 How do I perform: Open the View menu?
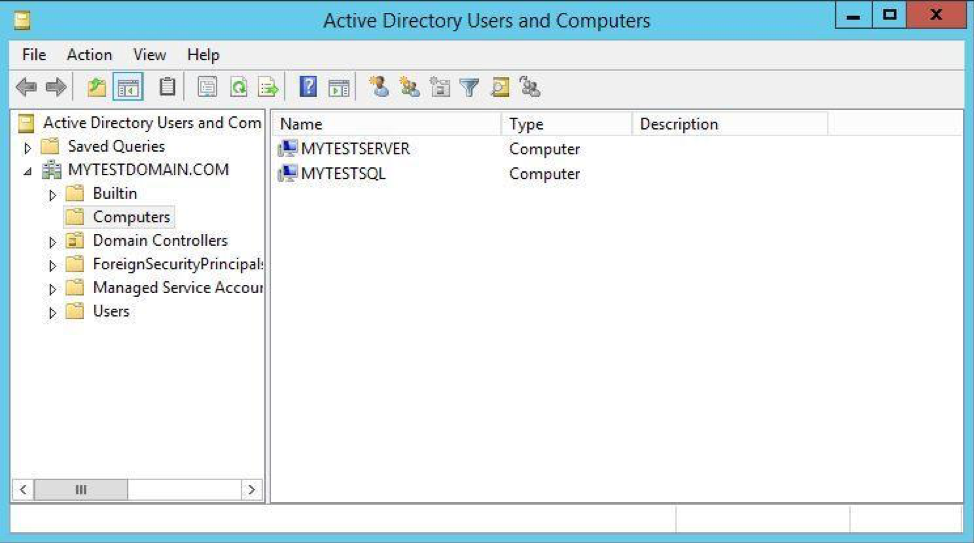click(x=150, y=55)
